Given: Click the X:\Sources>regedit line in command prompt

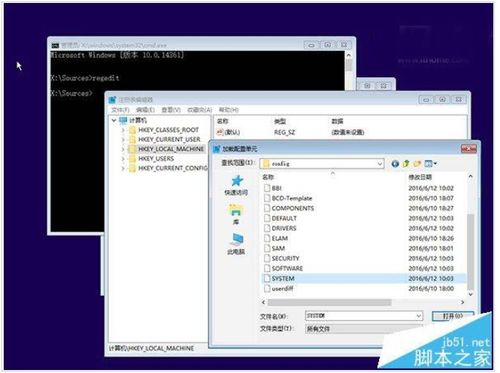Looking at the screenshot, I should pyautogui.click(x=85, y=78).
